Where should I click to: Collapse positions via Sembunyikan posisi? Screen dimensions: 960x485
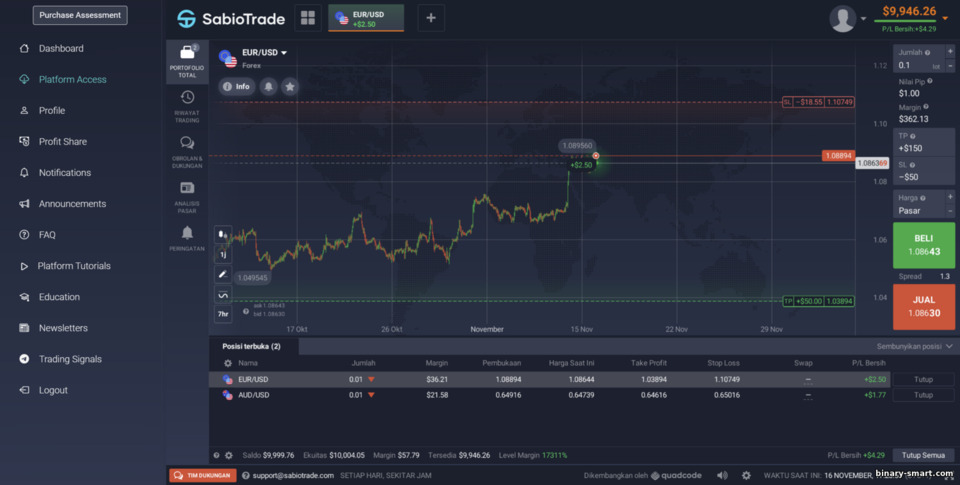(914, 346)
